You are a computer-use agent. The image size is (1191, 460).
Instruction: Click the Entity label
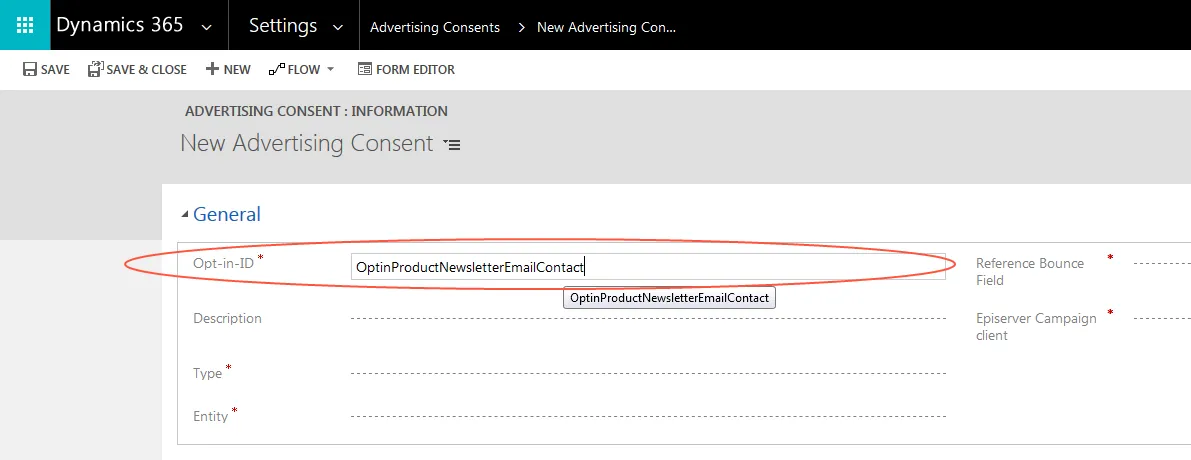210,416
